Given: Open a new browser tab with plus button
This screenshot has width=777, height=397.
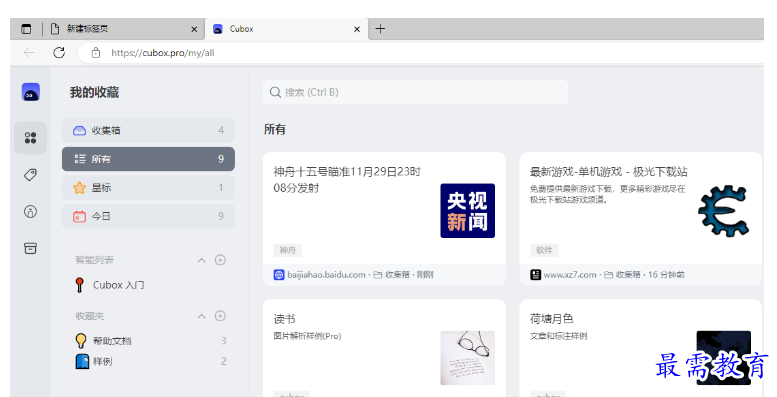Looking at the screenshot, I should (380, 29).
